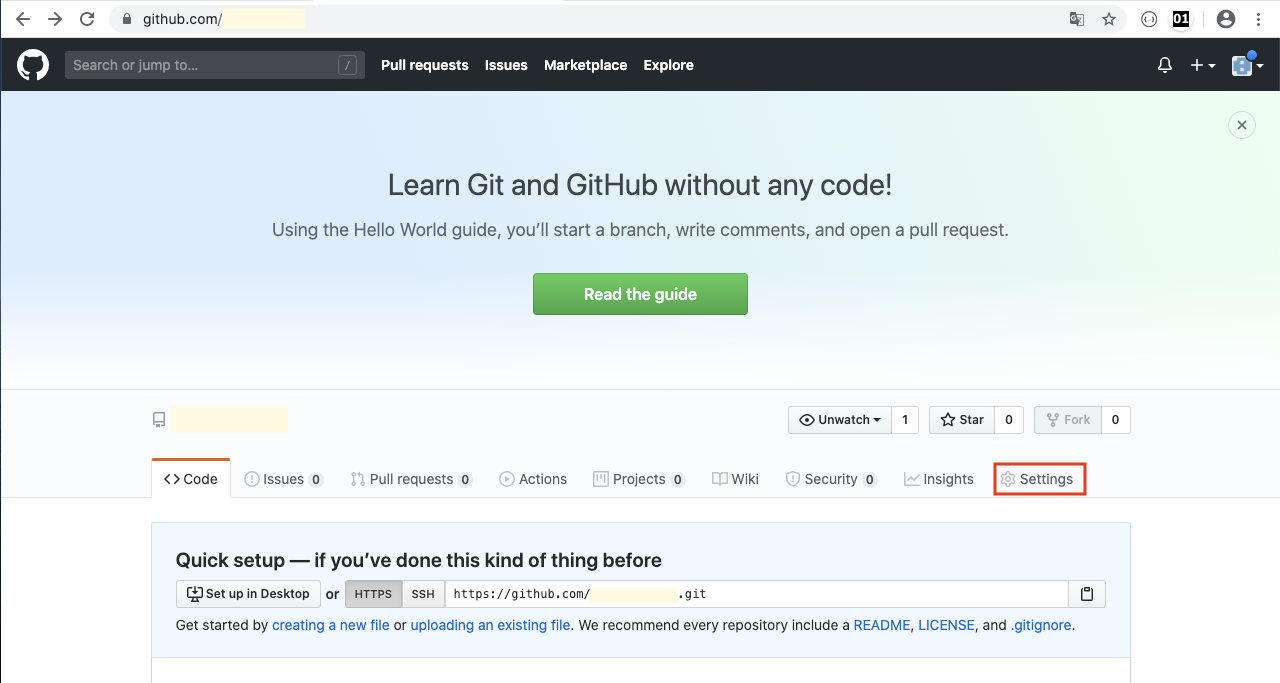The width and height of the screenshot is (1280, 683).
Task: Go back with browser back arrow
Action: point(23,19)
